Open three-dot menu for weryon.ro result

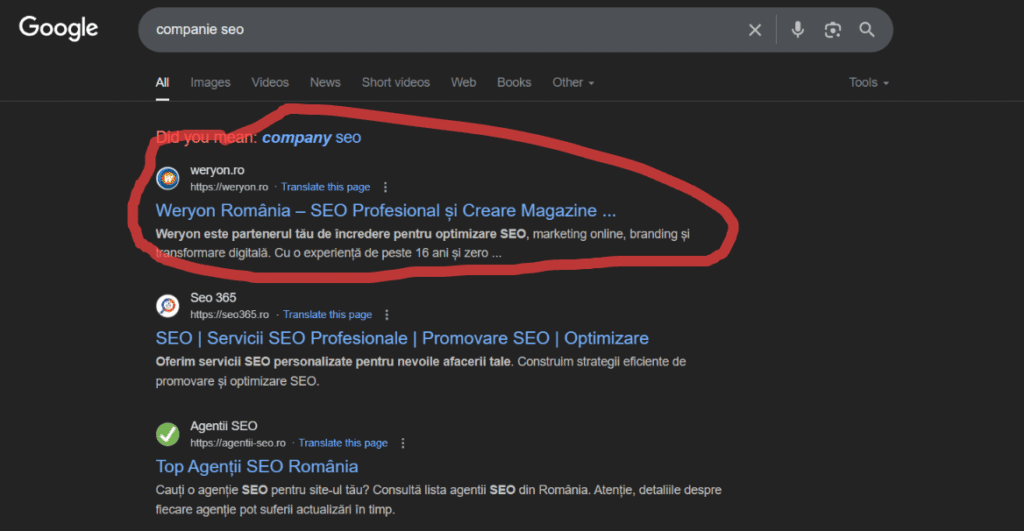pyautogui.click(x=386, y=187)
